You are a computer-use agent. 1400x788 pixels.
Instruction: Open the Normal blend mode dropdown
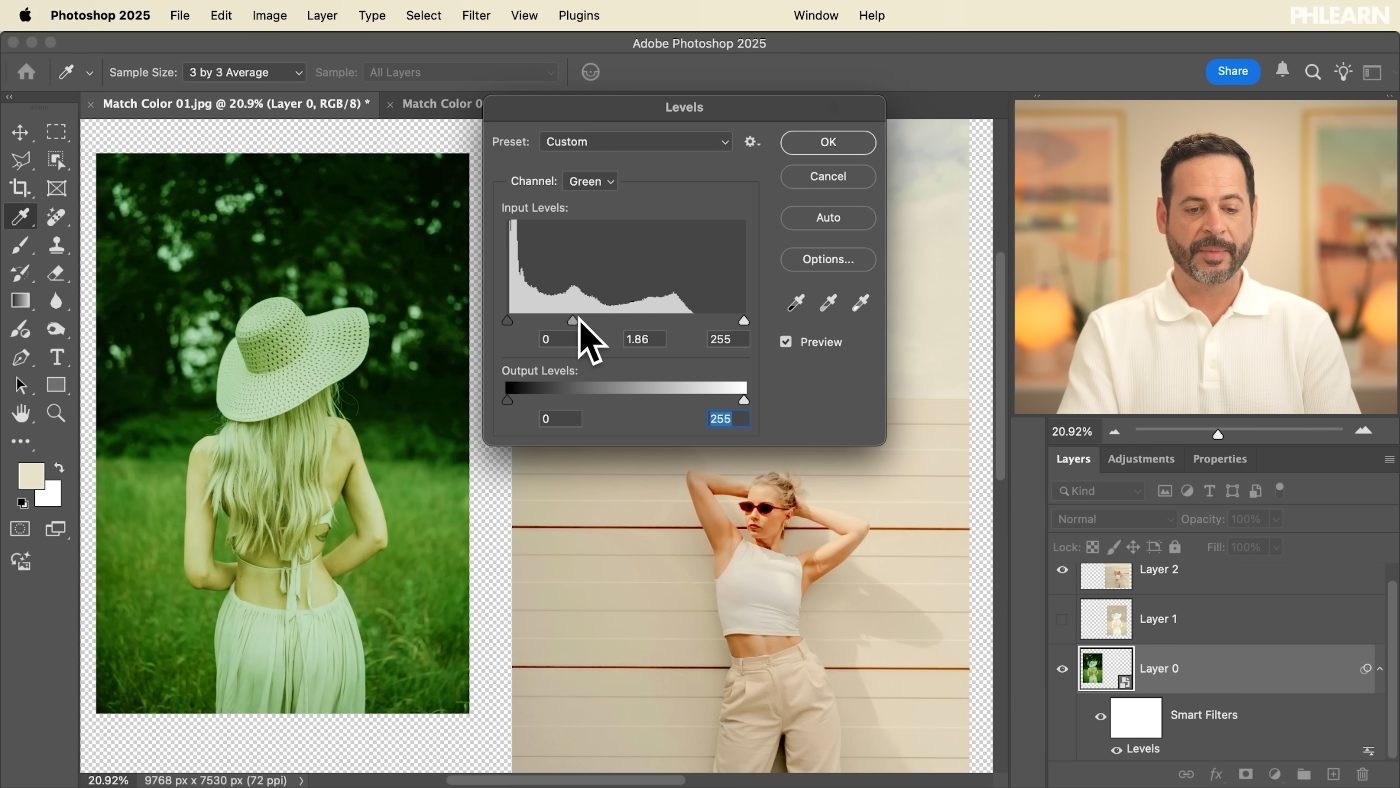coord(1114,519)
